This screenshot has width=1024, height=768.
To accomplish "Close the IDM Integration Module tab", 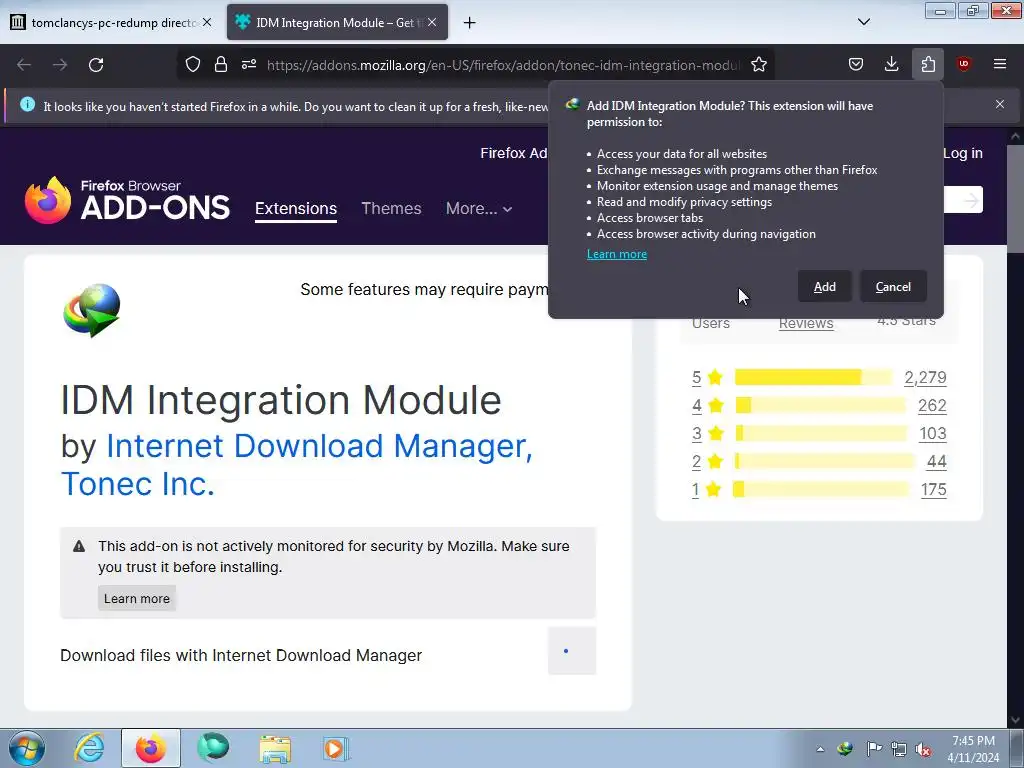I will pos(432,22).
